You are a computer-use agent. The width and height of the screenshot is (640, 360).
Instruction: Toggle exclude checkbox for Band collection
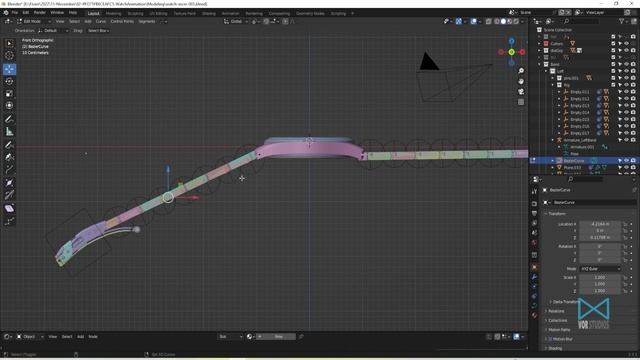pyautogui.click(x=613, y=64)
